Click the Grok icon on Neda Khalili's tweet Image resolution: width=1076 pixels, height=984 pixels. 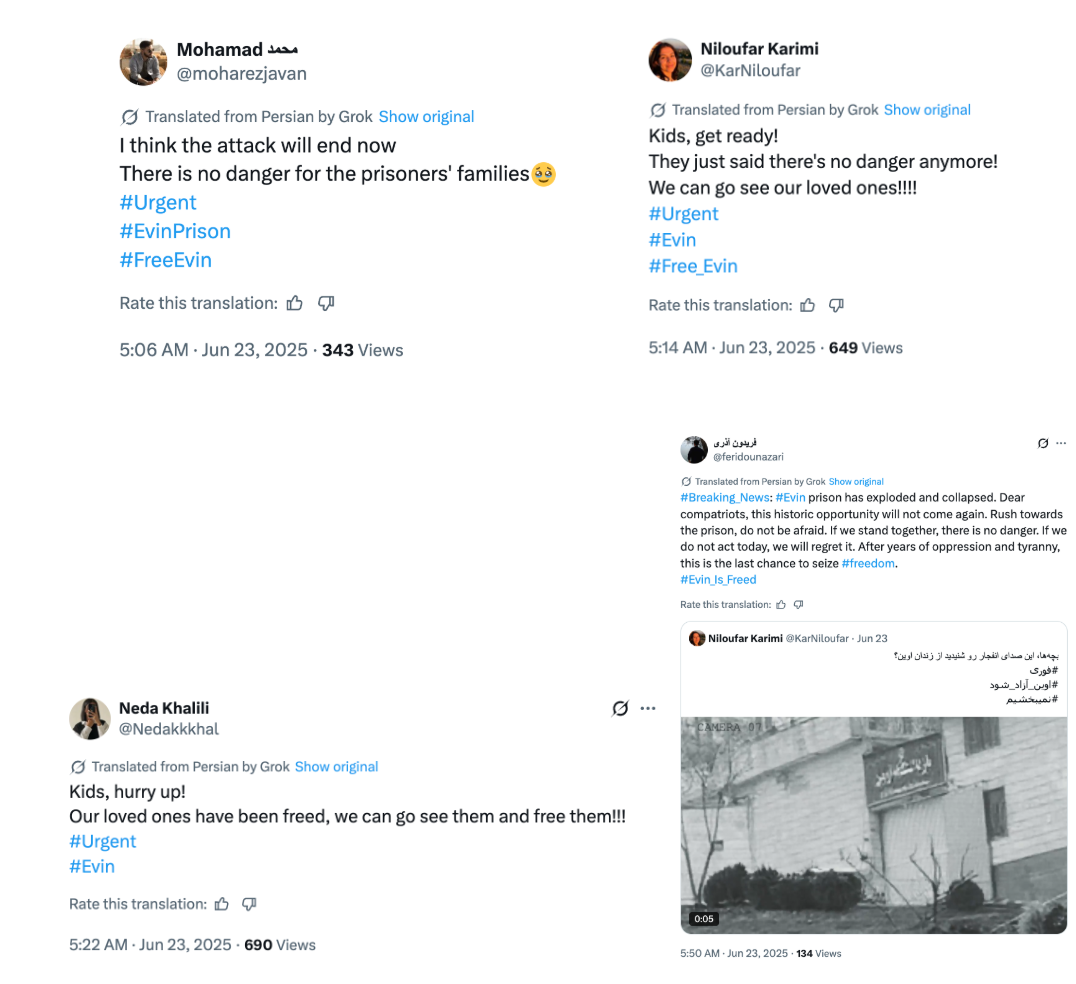coord(620,709)
